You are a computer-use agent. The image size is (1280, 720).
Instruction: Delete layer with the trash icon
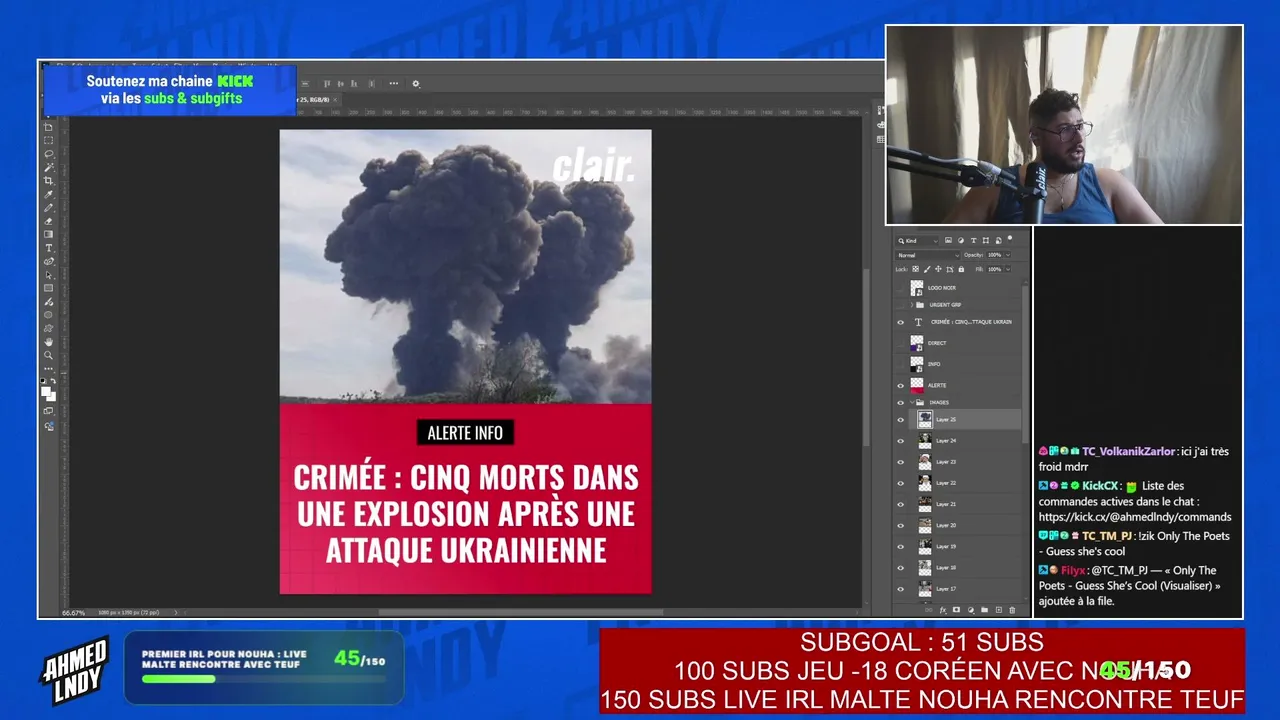point(1012,610)
